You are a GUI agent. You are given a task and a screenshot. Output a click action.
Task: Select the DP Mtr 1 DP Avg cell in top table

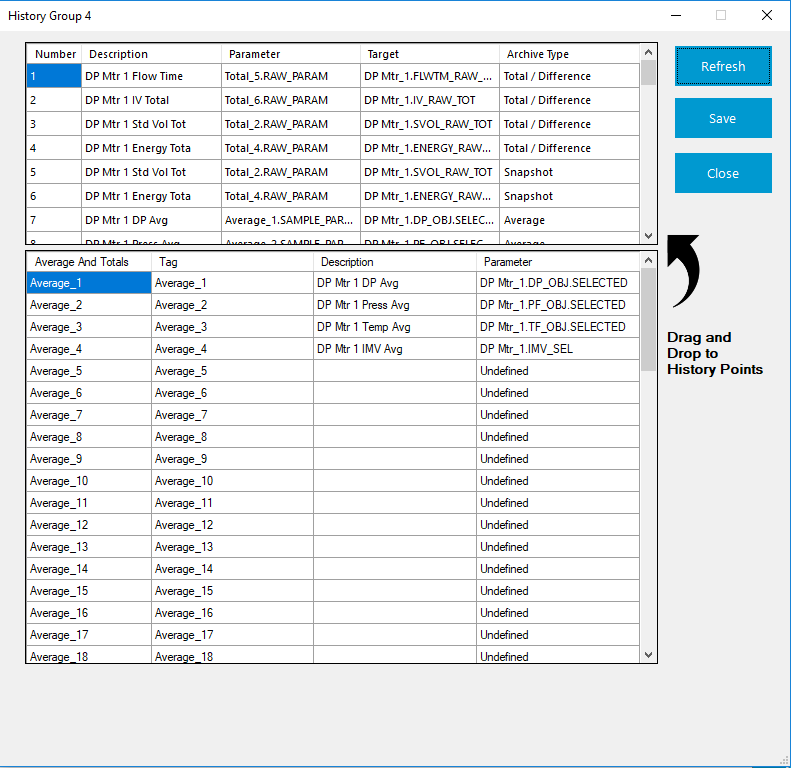coord(151,220)
